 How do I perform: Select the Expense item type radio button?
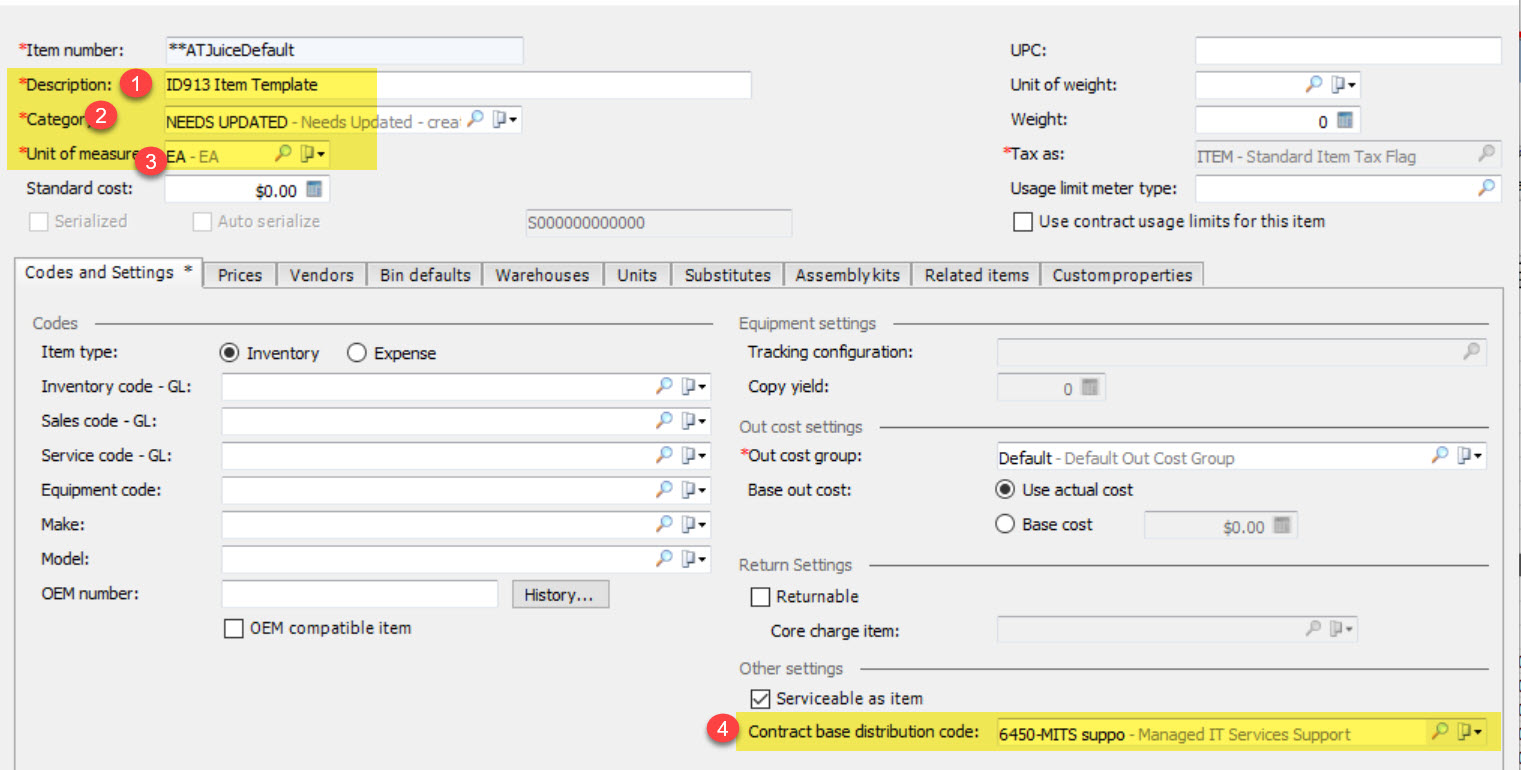coord(357,353)
